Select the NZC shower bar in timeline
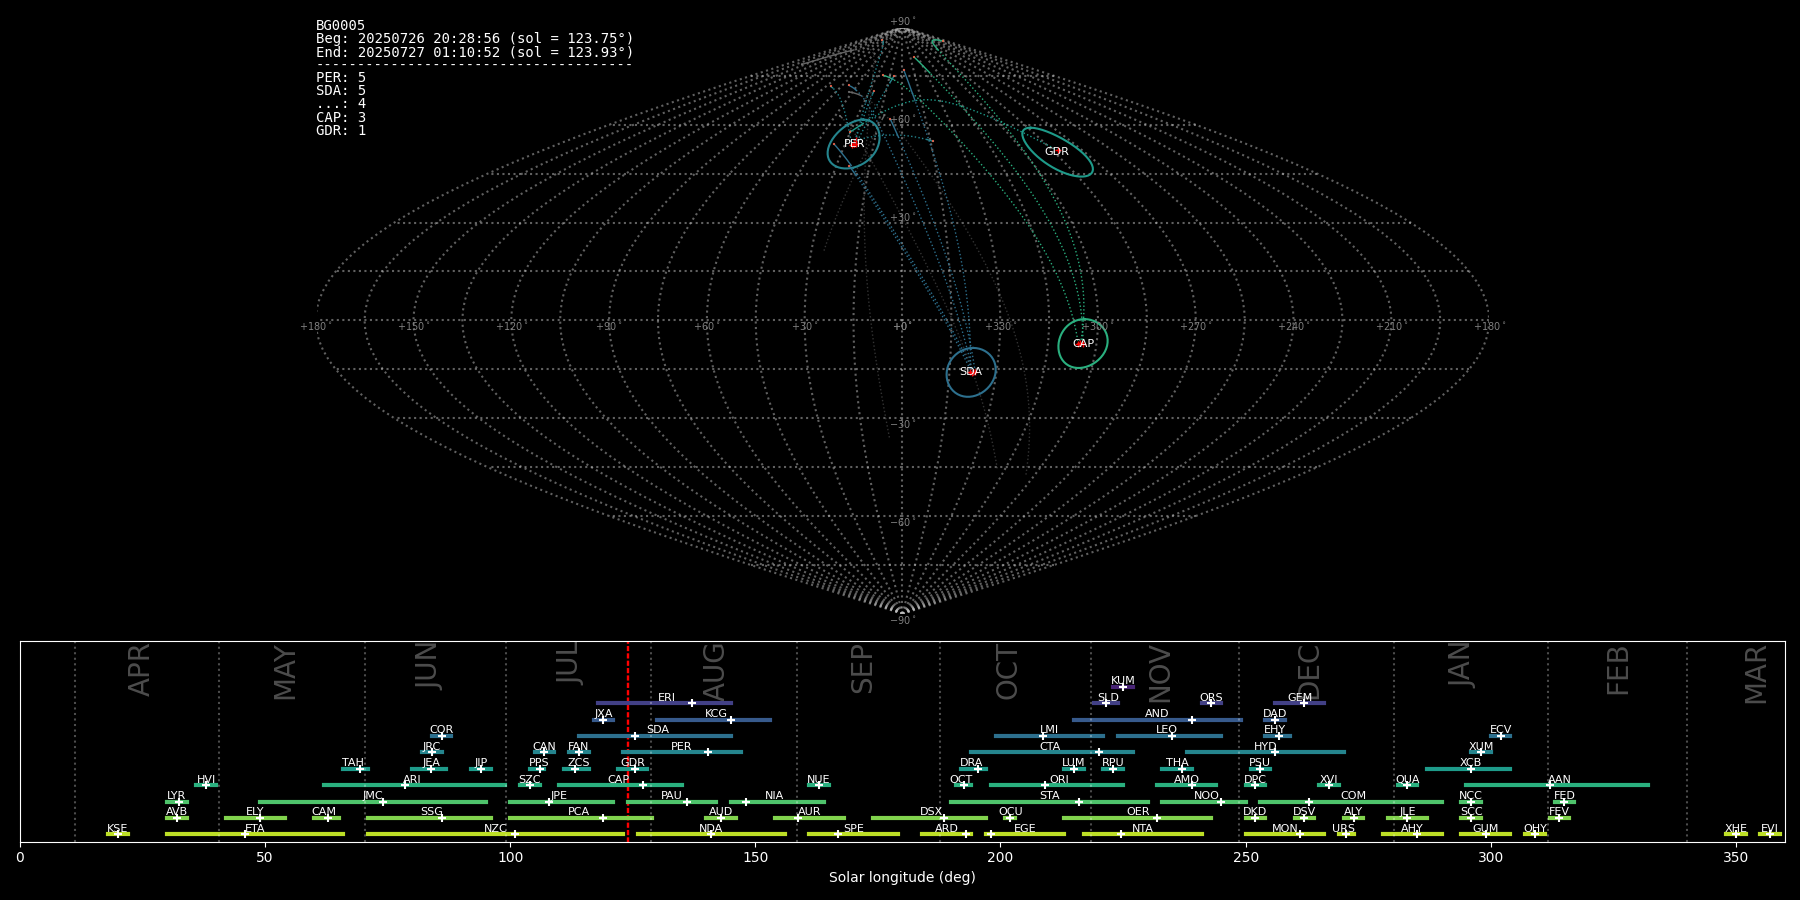Image resolution: width=1800 pixels, height=900 pixels. pos(495,833)
